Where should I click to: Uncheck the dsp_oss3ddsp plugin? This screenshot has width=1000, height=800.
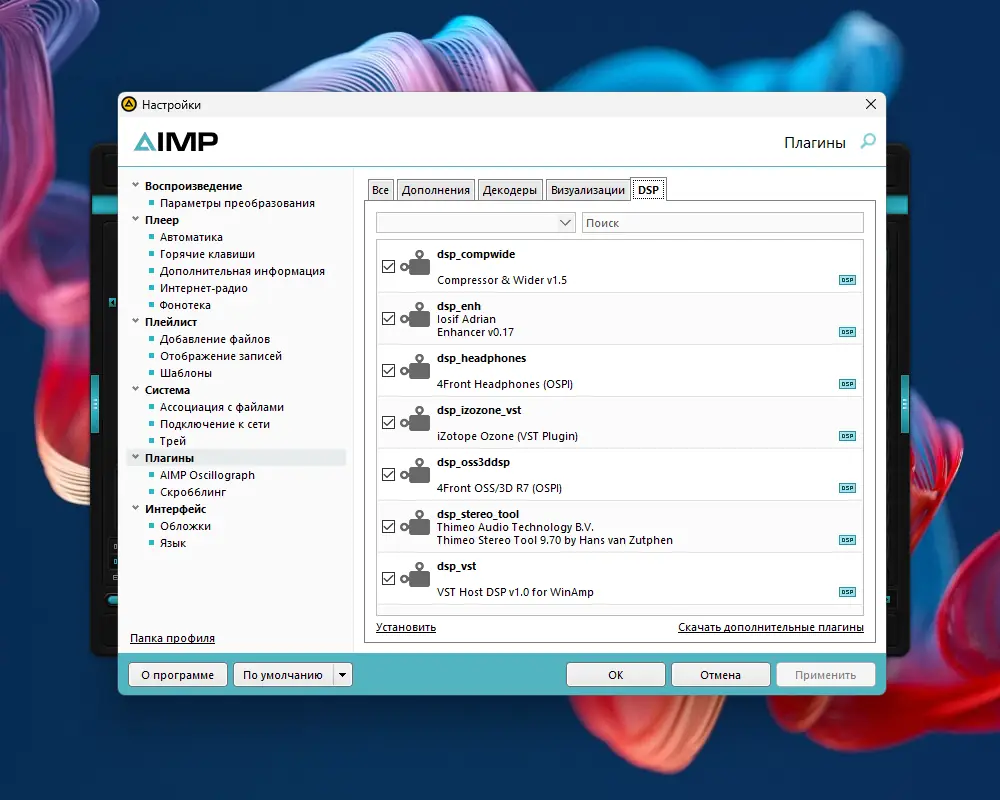(x=388, y=475)
